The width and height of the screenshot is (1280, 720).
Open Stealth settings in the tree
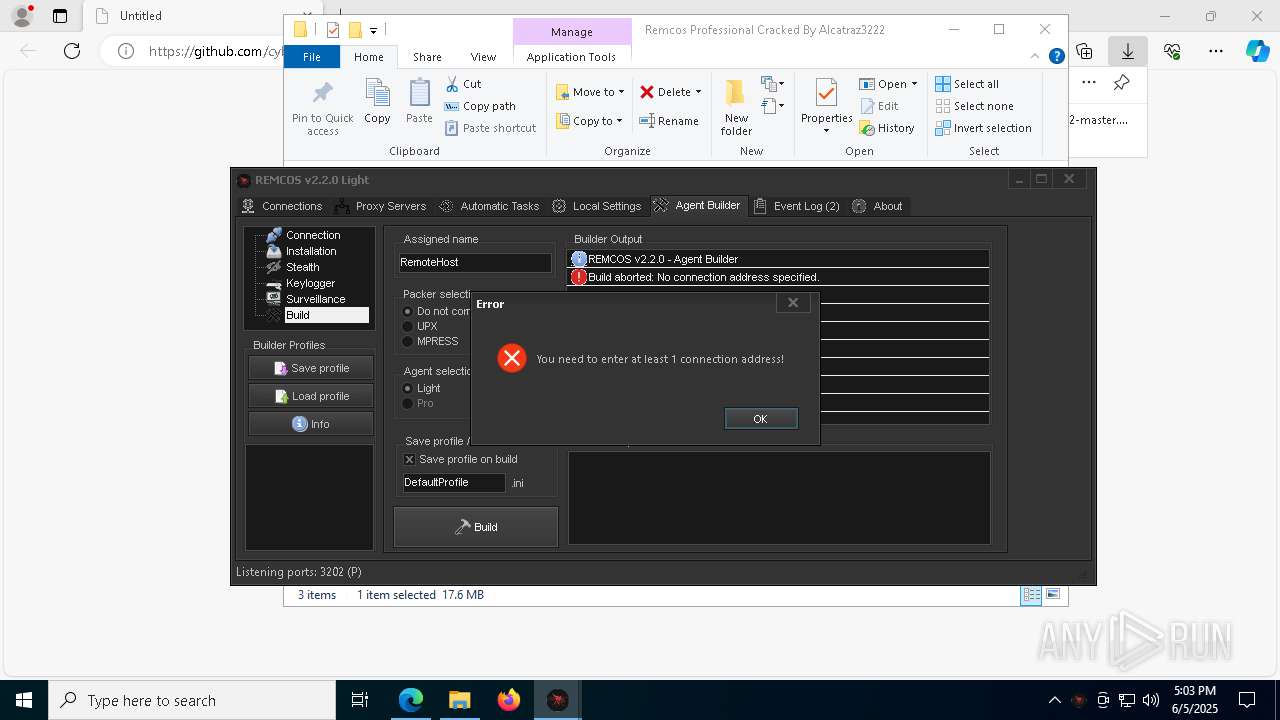point(303,267)
